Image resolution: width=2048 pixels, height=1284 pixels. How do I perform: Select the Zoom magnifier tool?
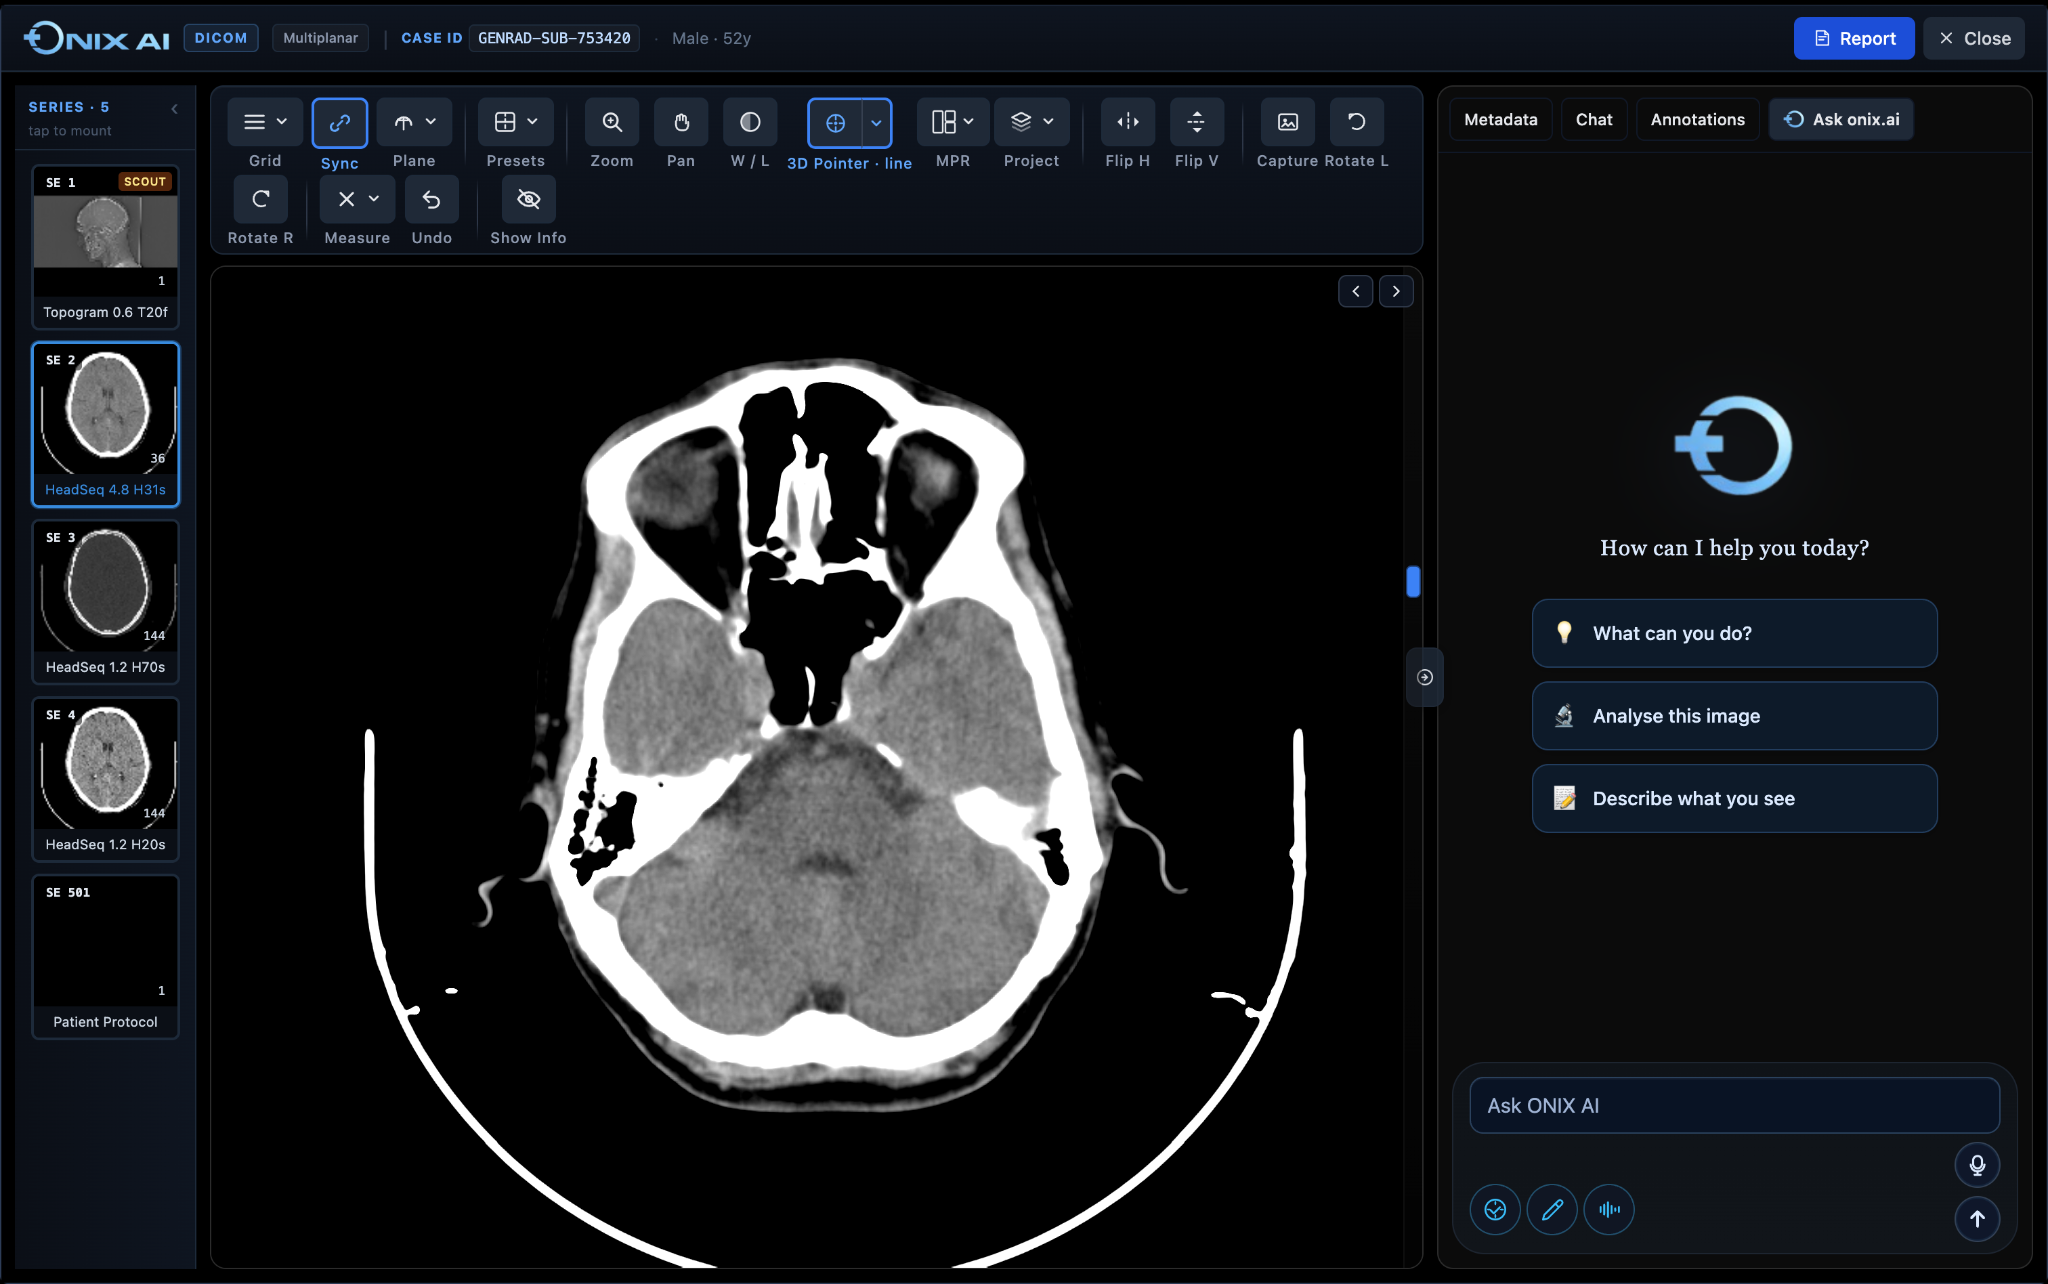click(x=612, y=122)
